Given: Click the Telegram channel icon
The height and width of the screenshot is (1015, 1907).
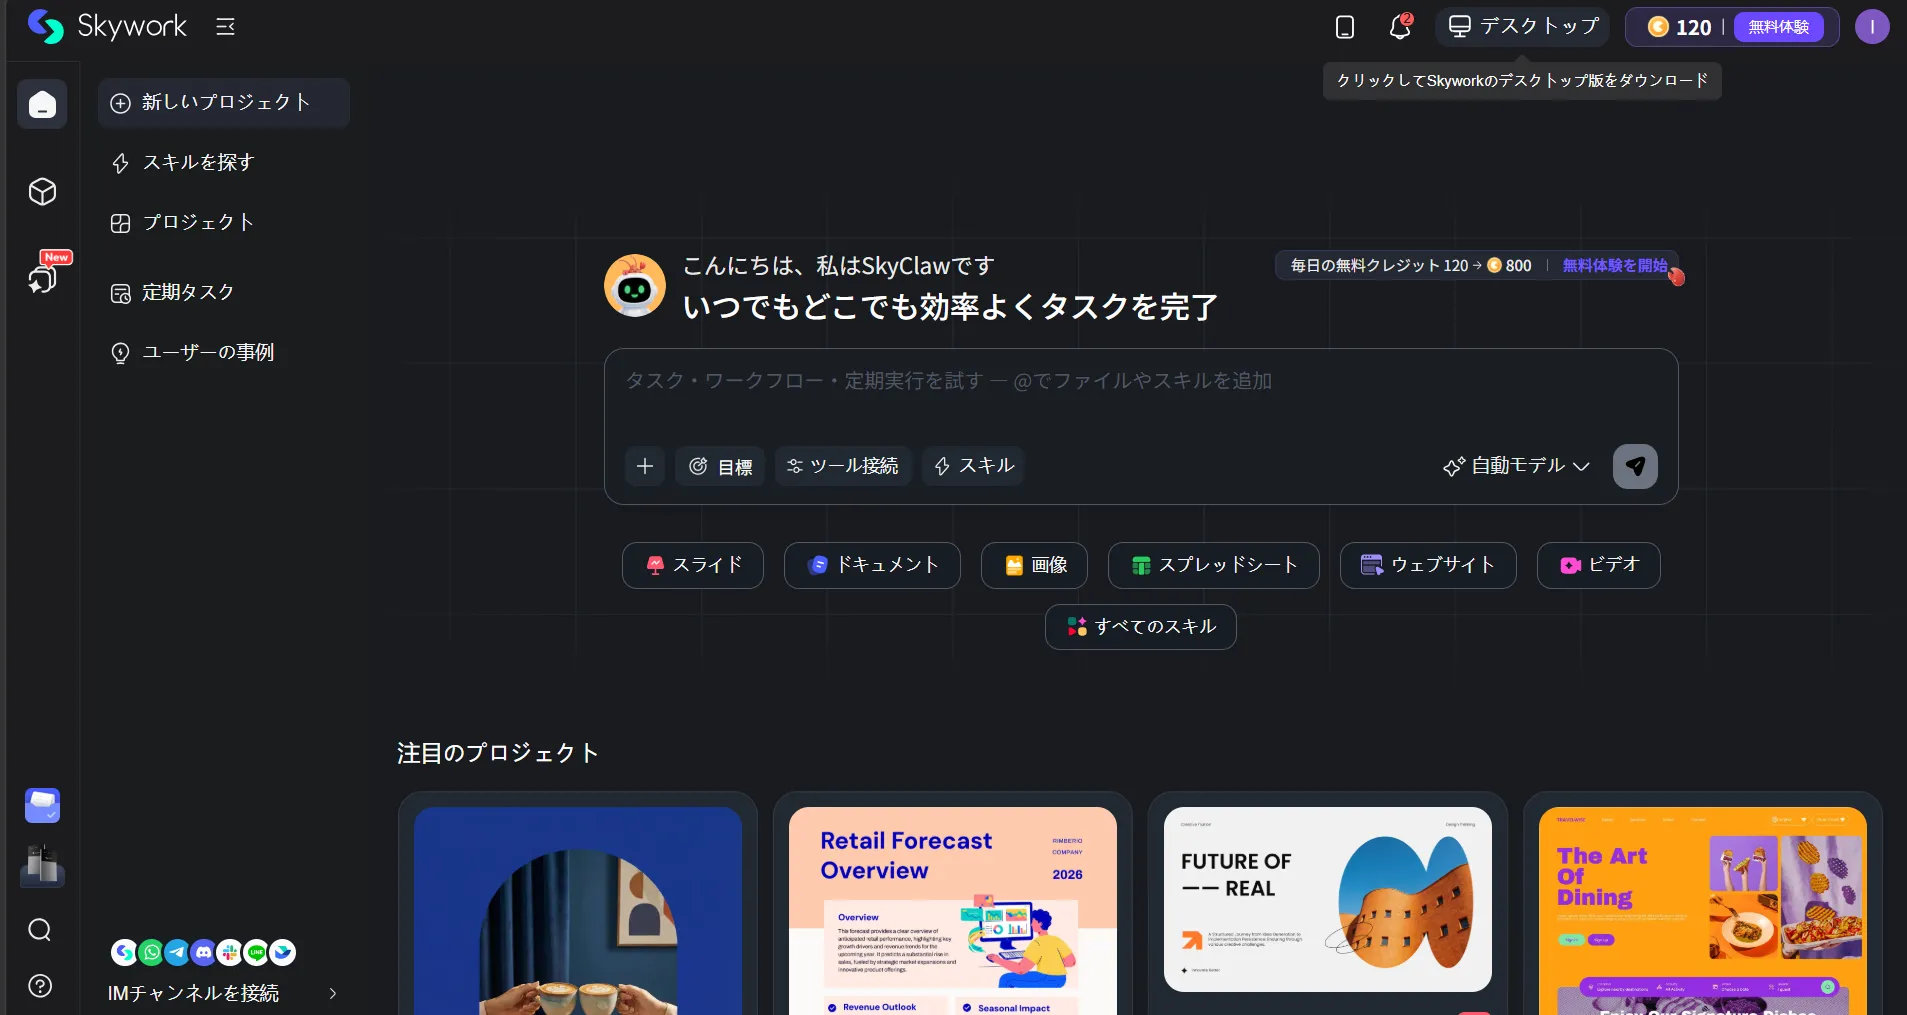Looking at the screenshot, I should point(177,952).
